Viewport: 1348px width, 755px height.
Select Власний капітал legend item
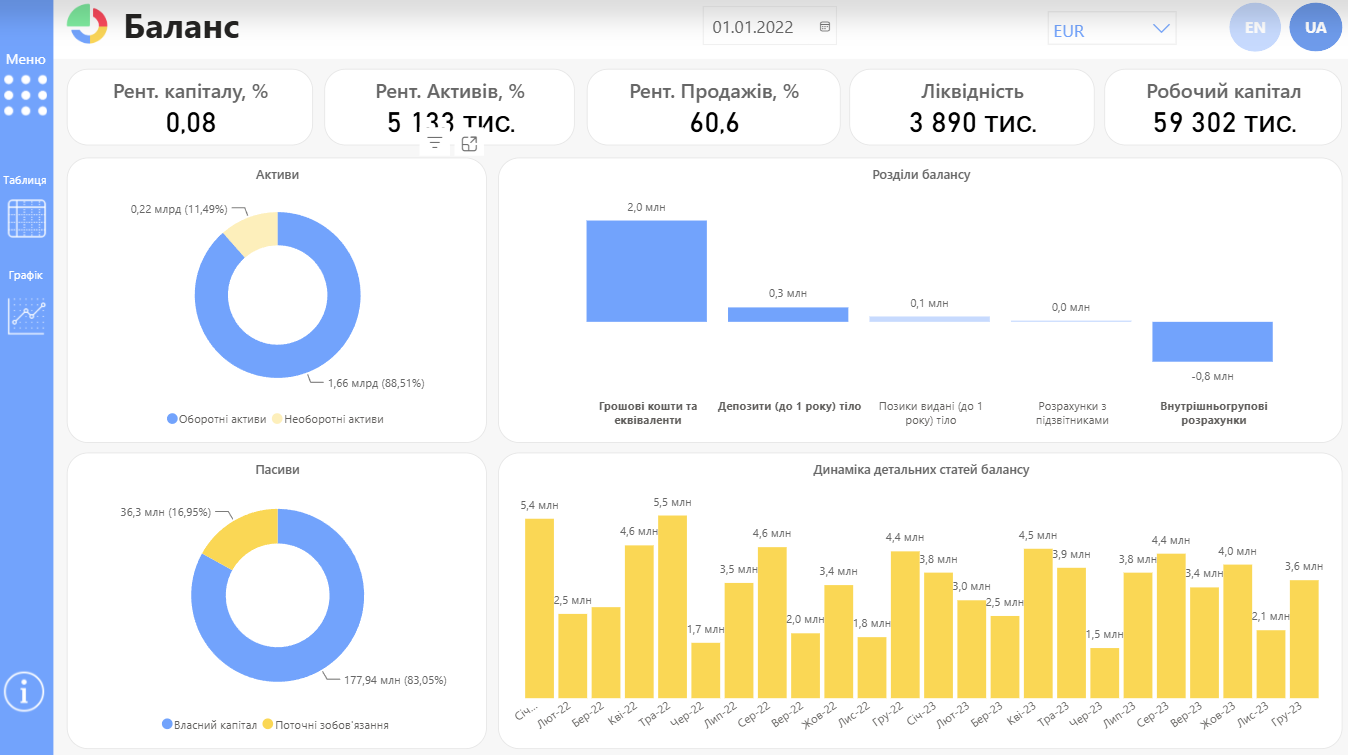pyautogui.click(x=209, y=725)
